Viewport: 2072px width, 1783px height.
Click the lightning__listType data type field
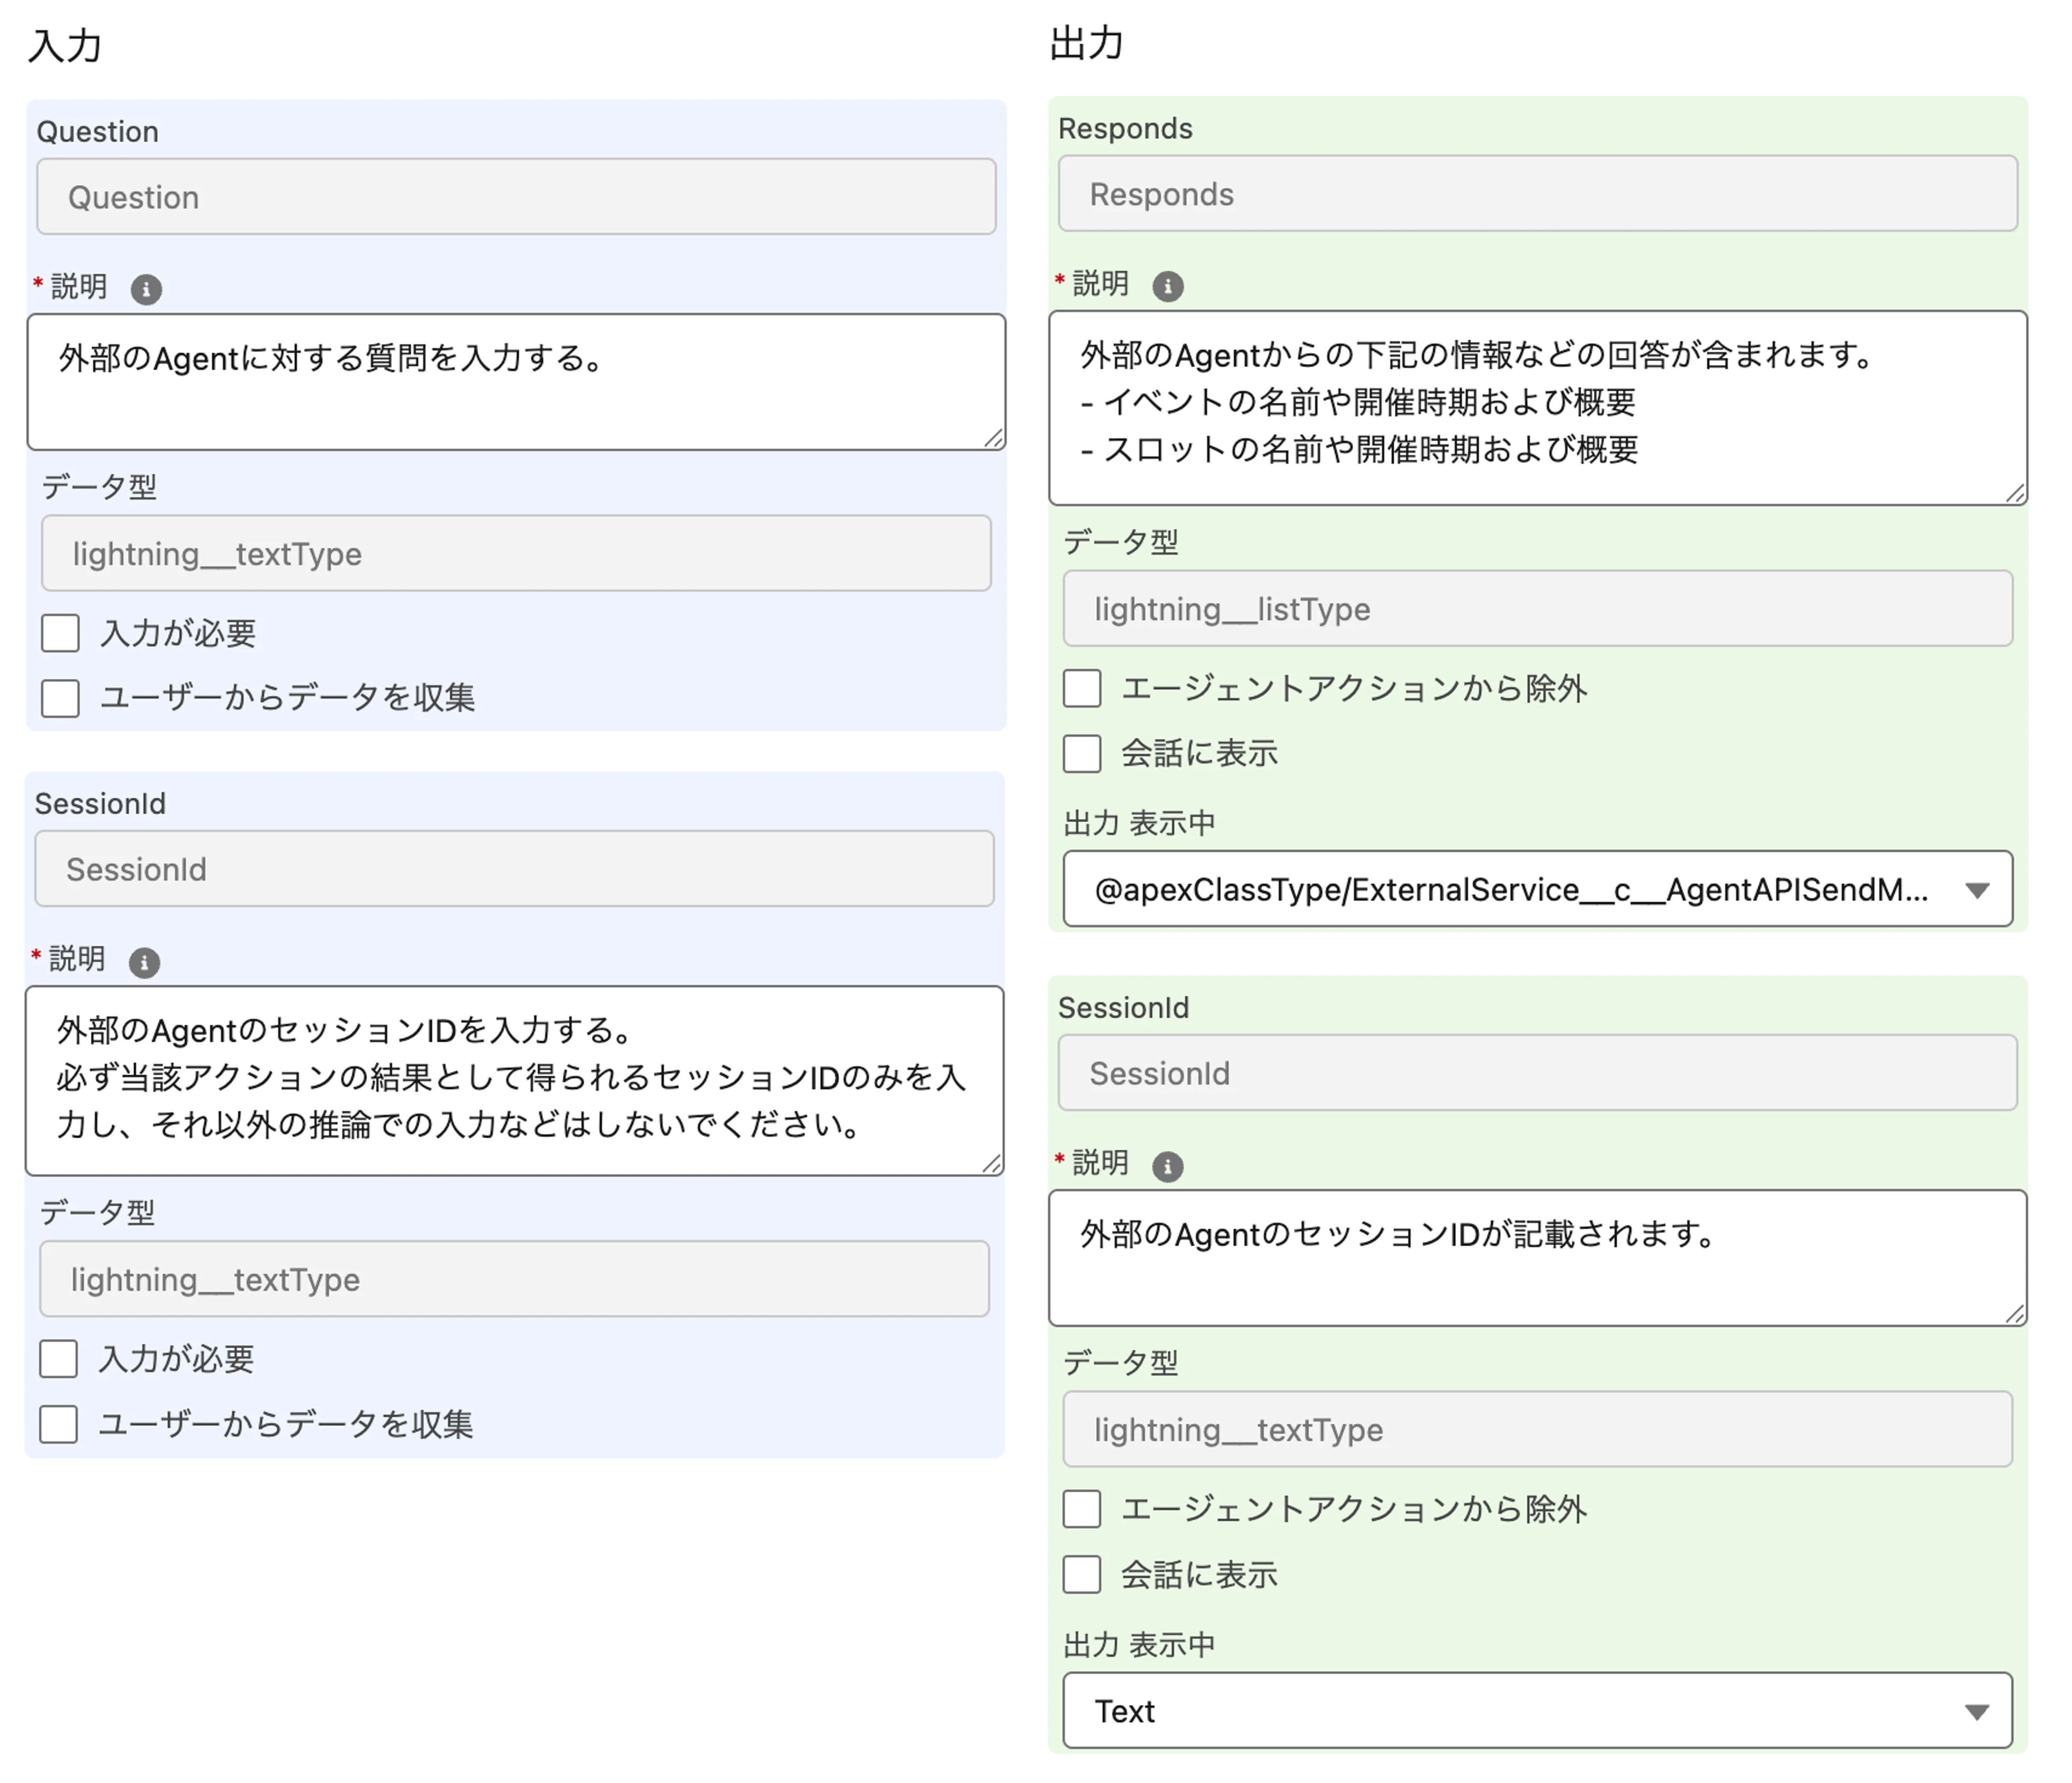click(1538, 609)
